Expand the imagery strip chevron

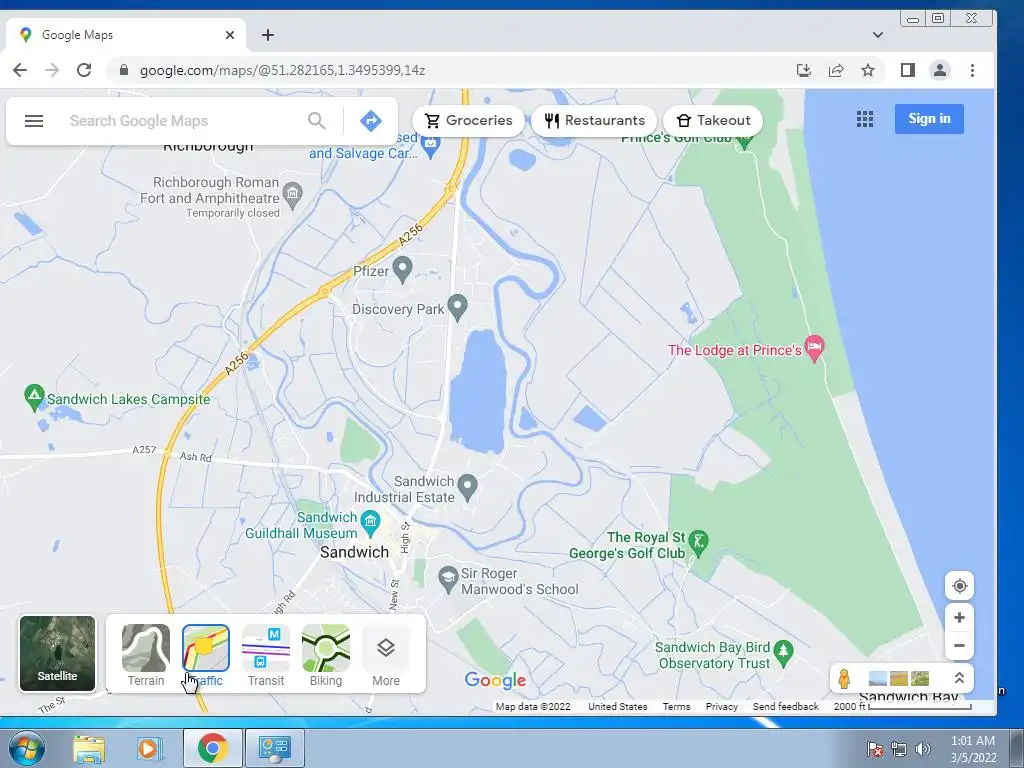(959, 678)
